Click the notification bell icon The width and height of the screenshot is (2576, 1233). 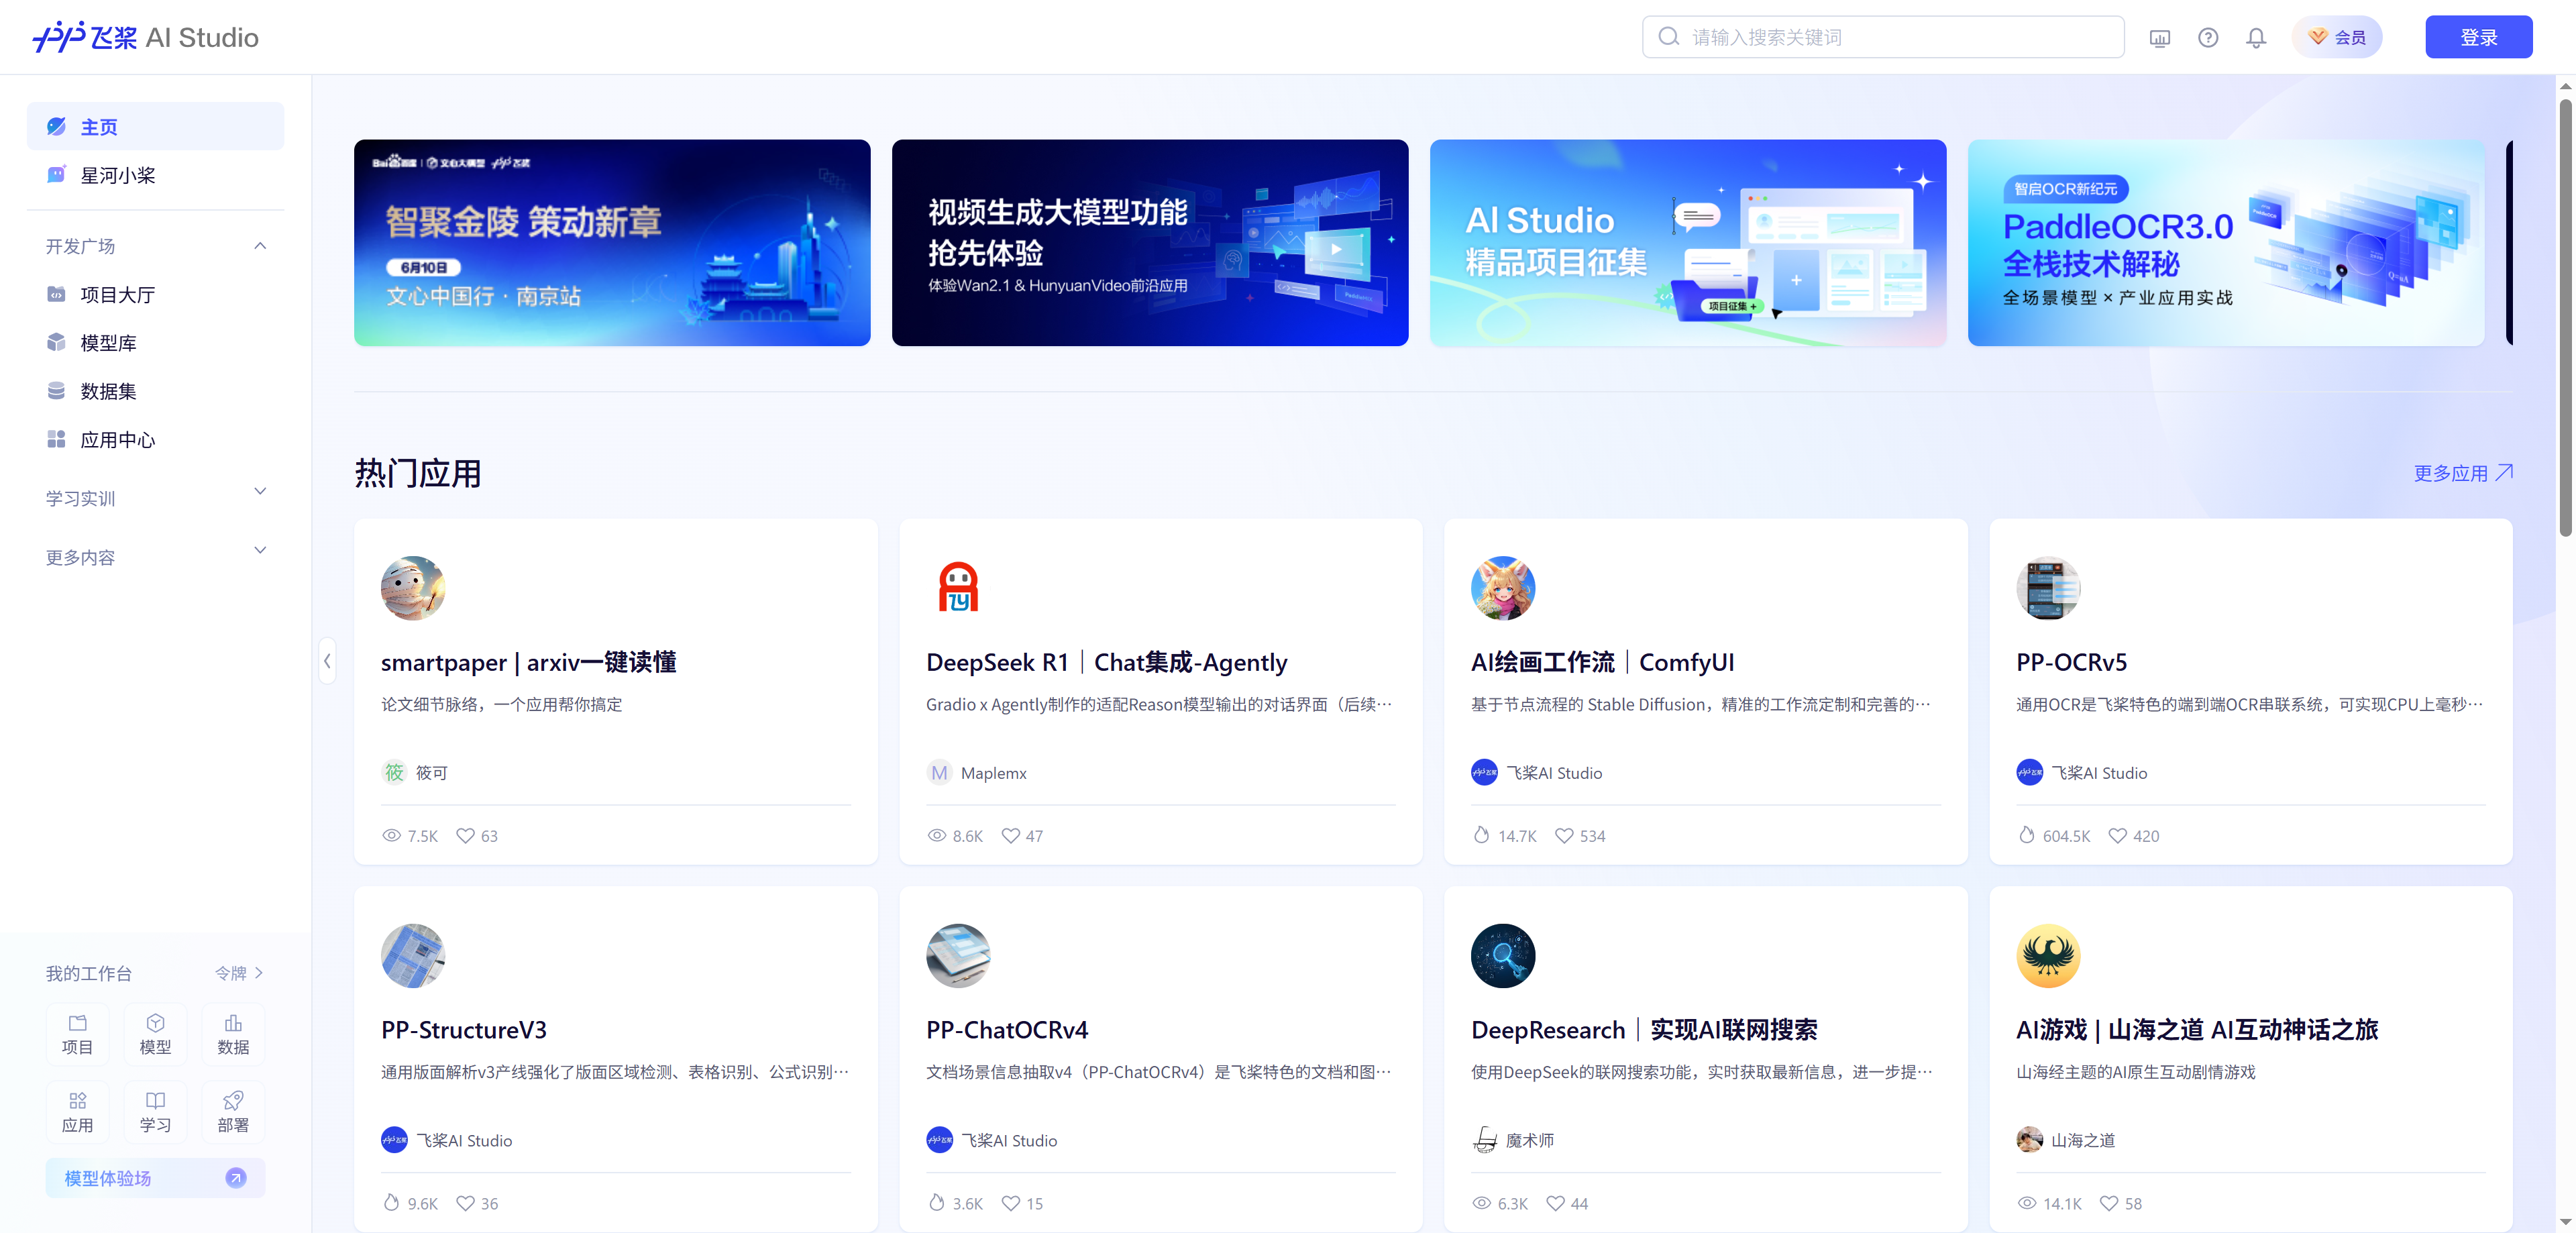[x=2256, y=38]
